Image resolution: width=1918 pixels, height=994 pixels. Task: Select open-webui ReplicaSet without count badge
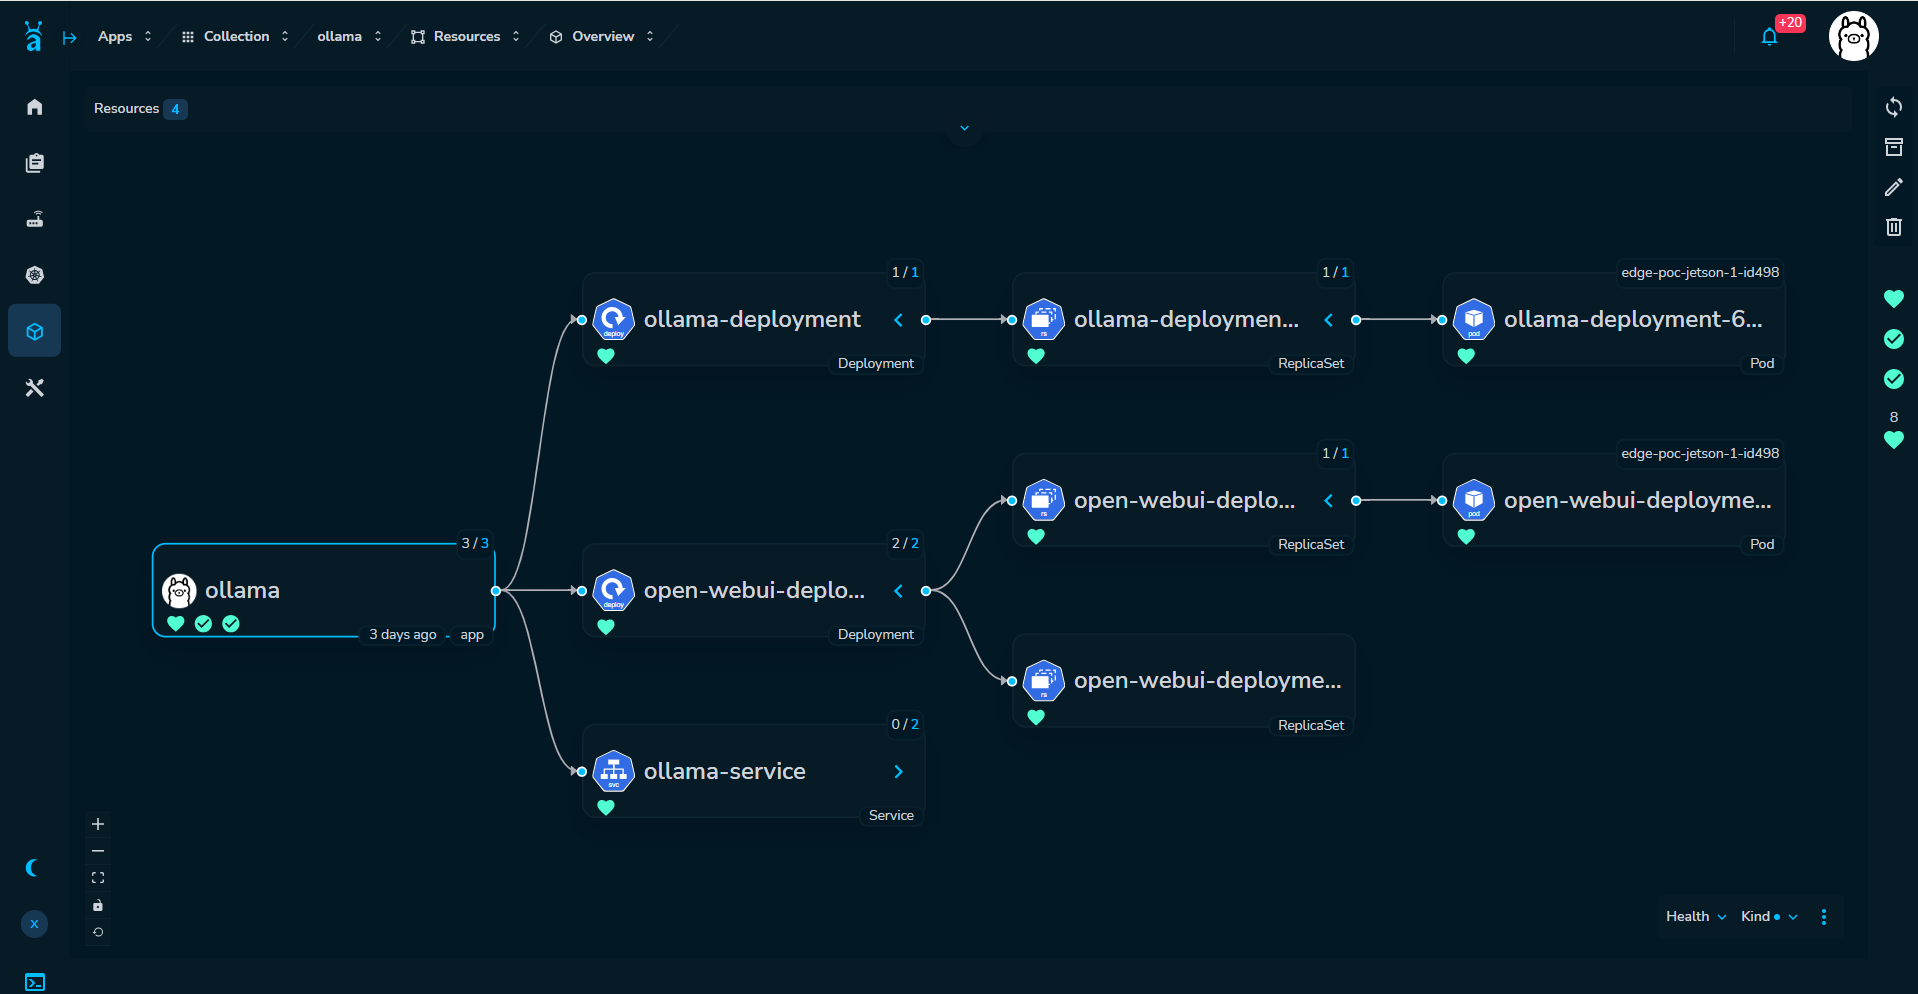coord(1184,681)
